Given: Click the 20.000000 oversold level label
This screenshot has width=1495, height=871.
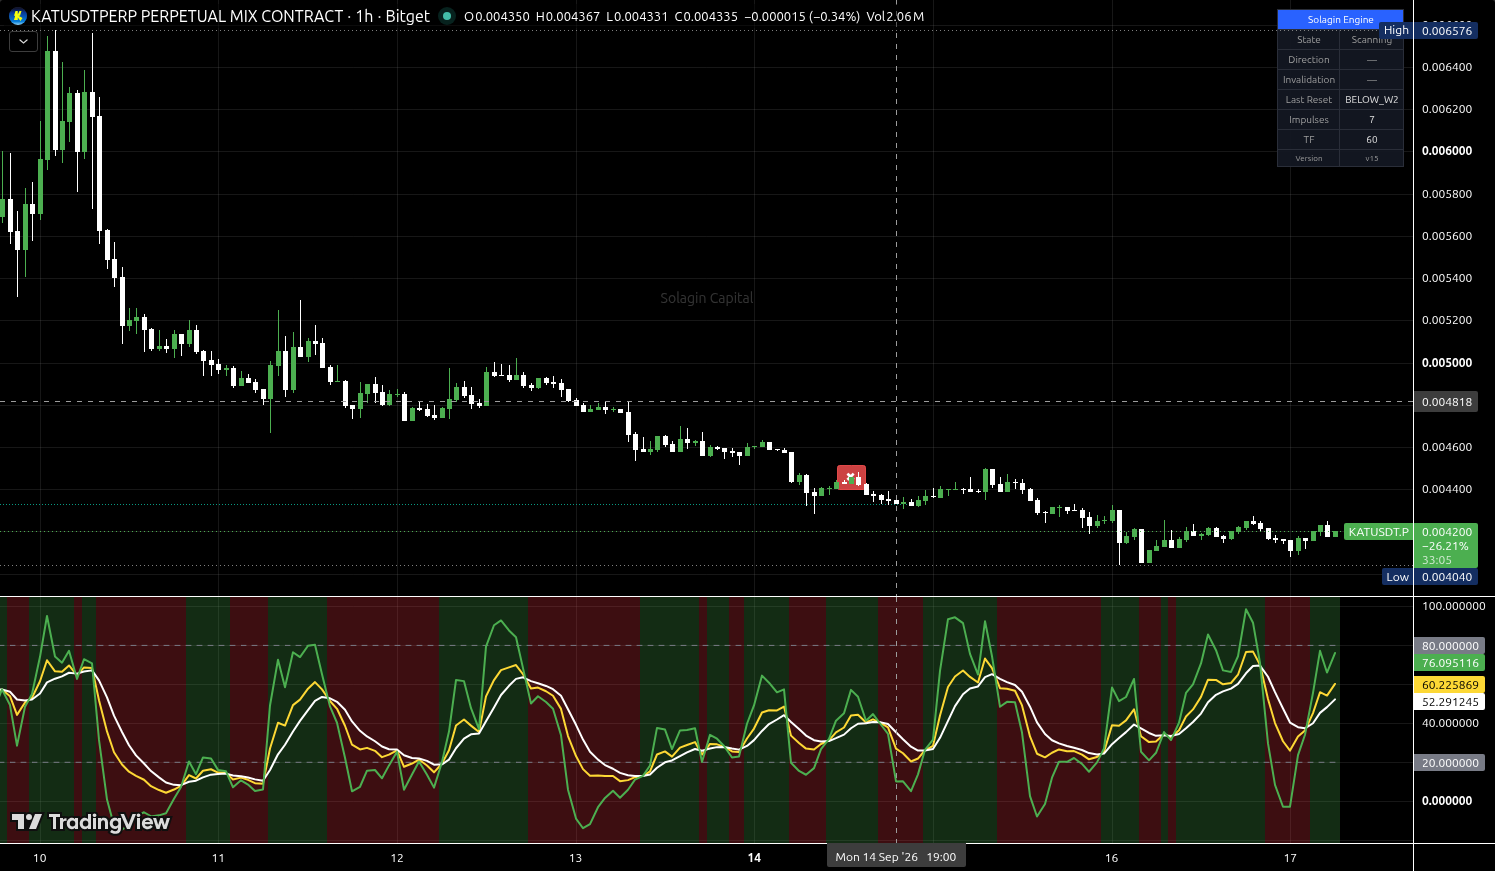Looking at the screenshot, I should click(1449, 763).
